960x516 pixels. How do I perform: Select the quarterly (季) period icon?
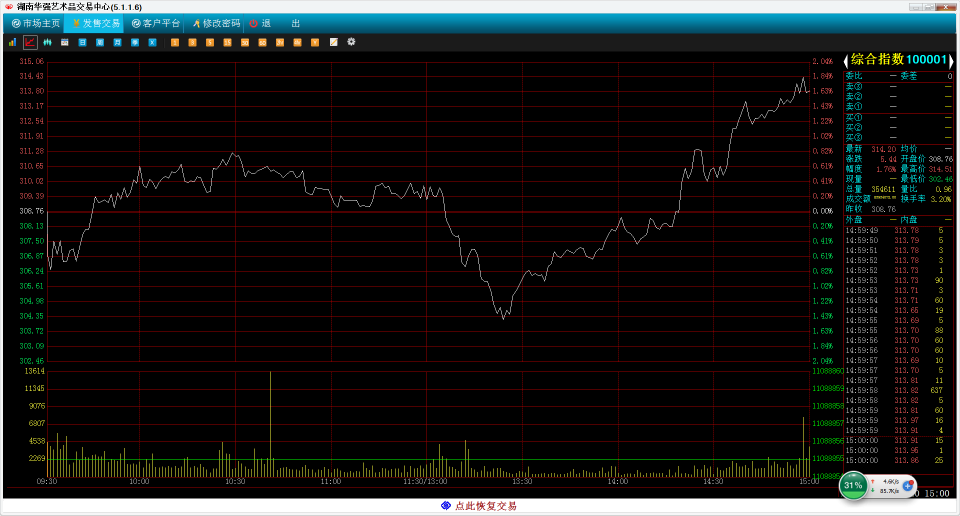[135, 42]
